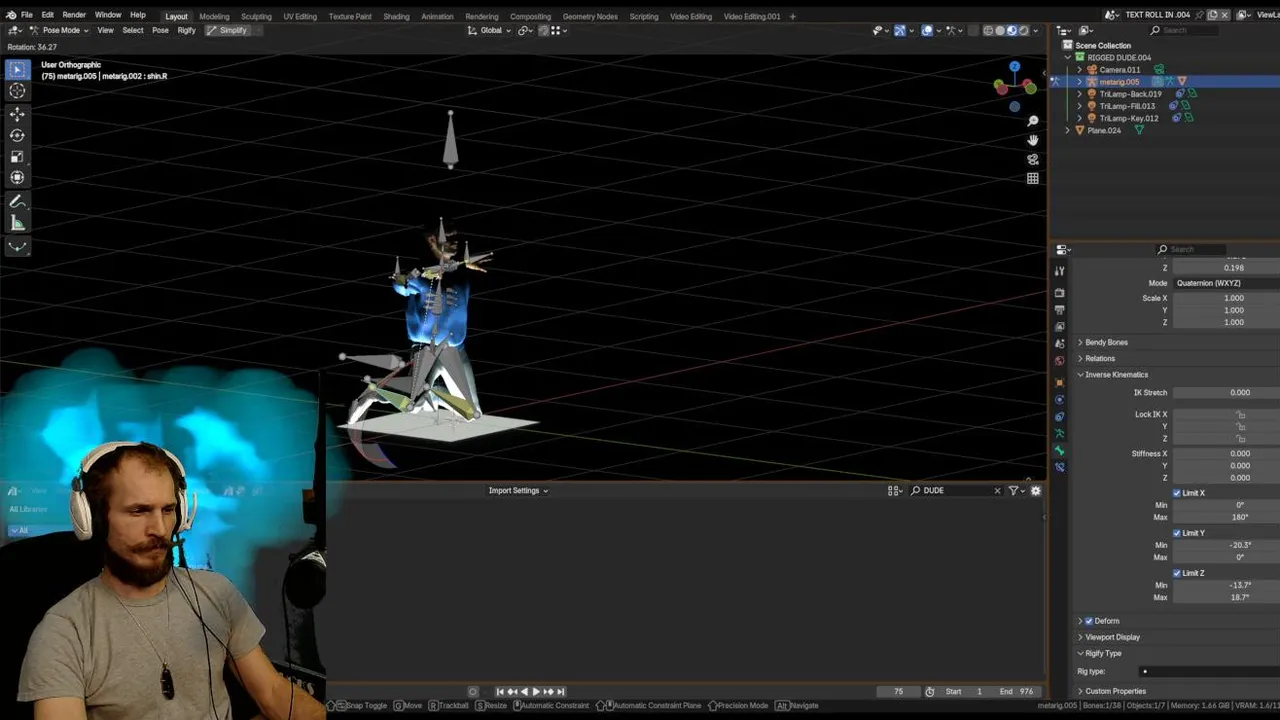Open Import Settings dropdown
Screen dimensions: 1280x720
click(518, 490)
